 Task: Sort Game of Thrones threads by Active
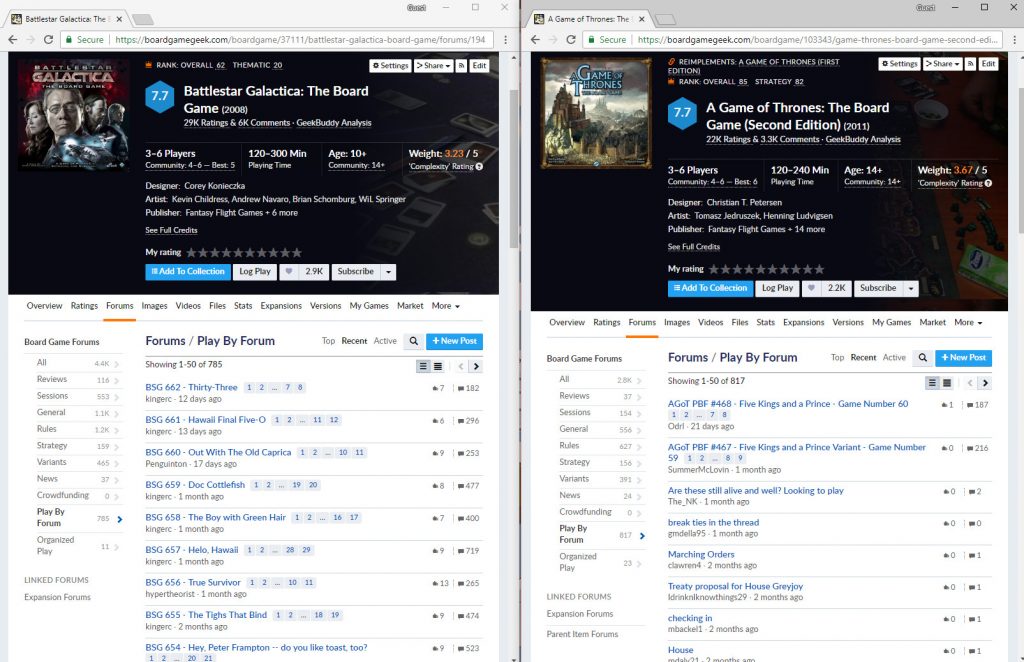(x=895, y=358)
